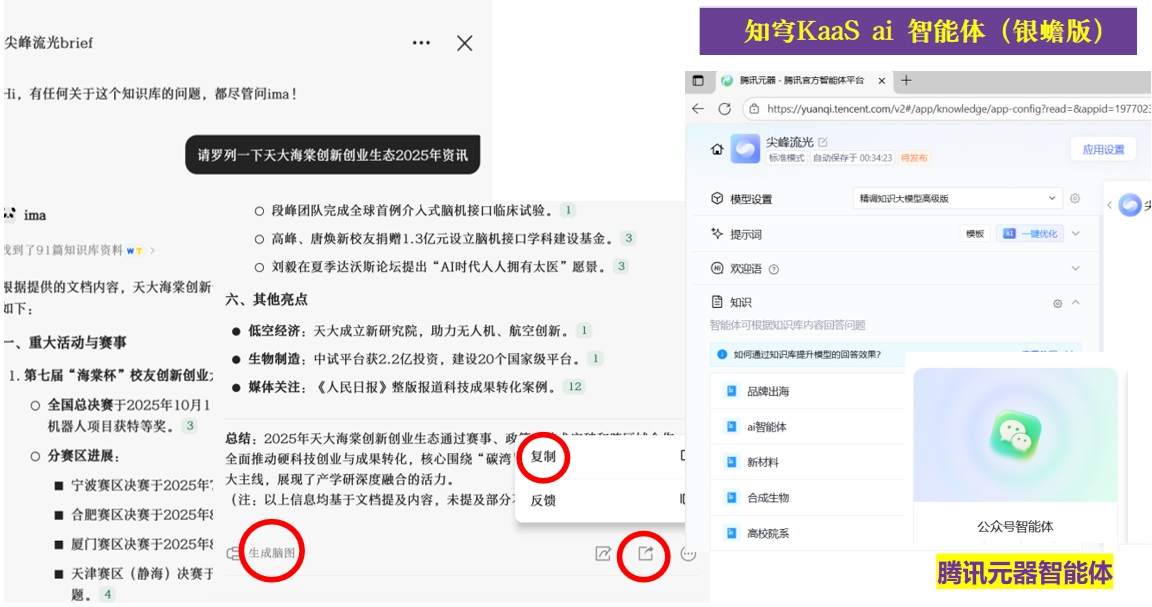Click the 模型设置 cube icon
1152x607 pixels.
coord(717,198)
